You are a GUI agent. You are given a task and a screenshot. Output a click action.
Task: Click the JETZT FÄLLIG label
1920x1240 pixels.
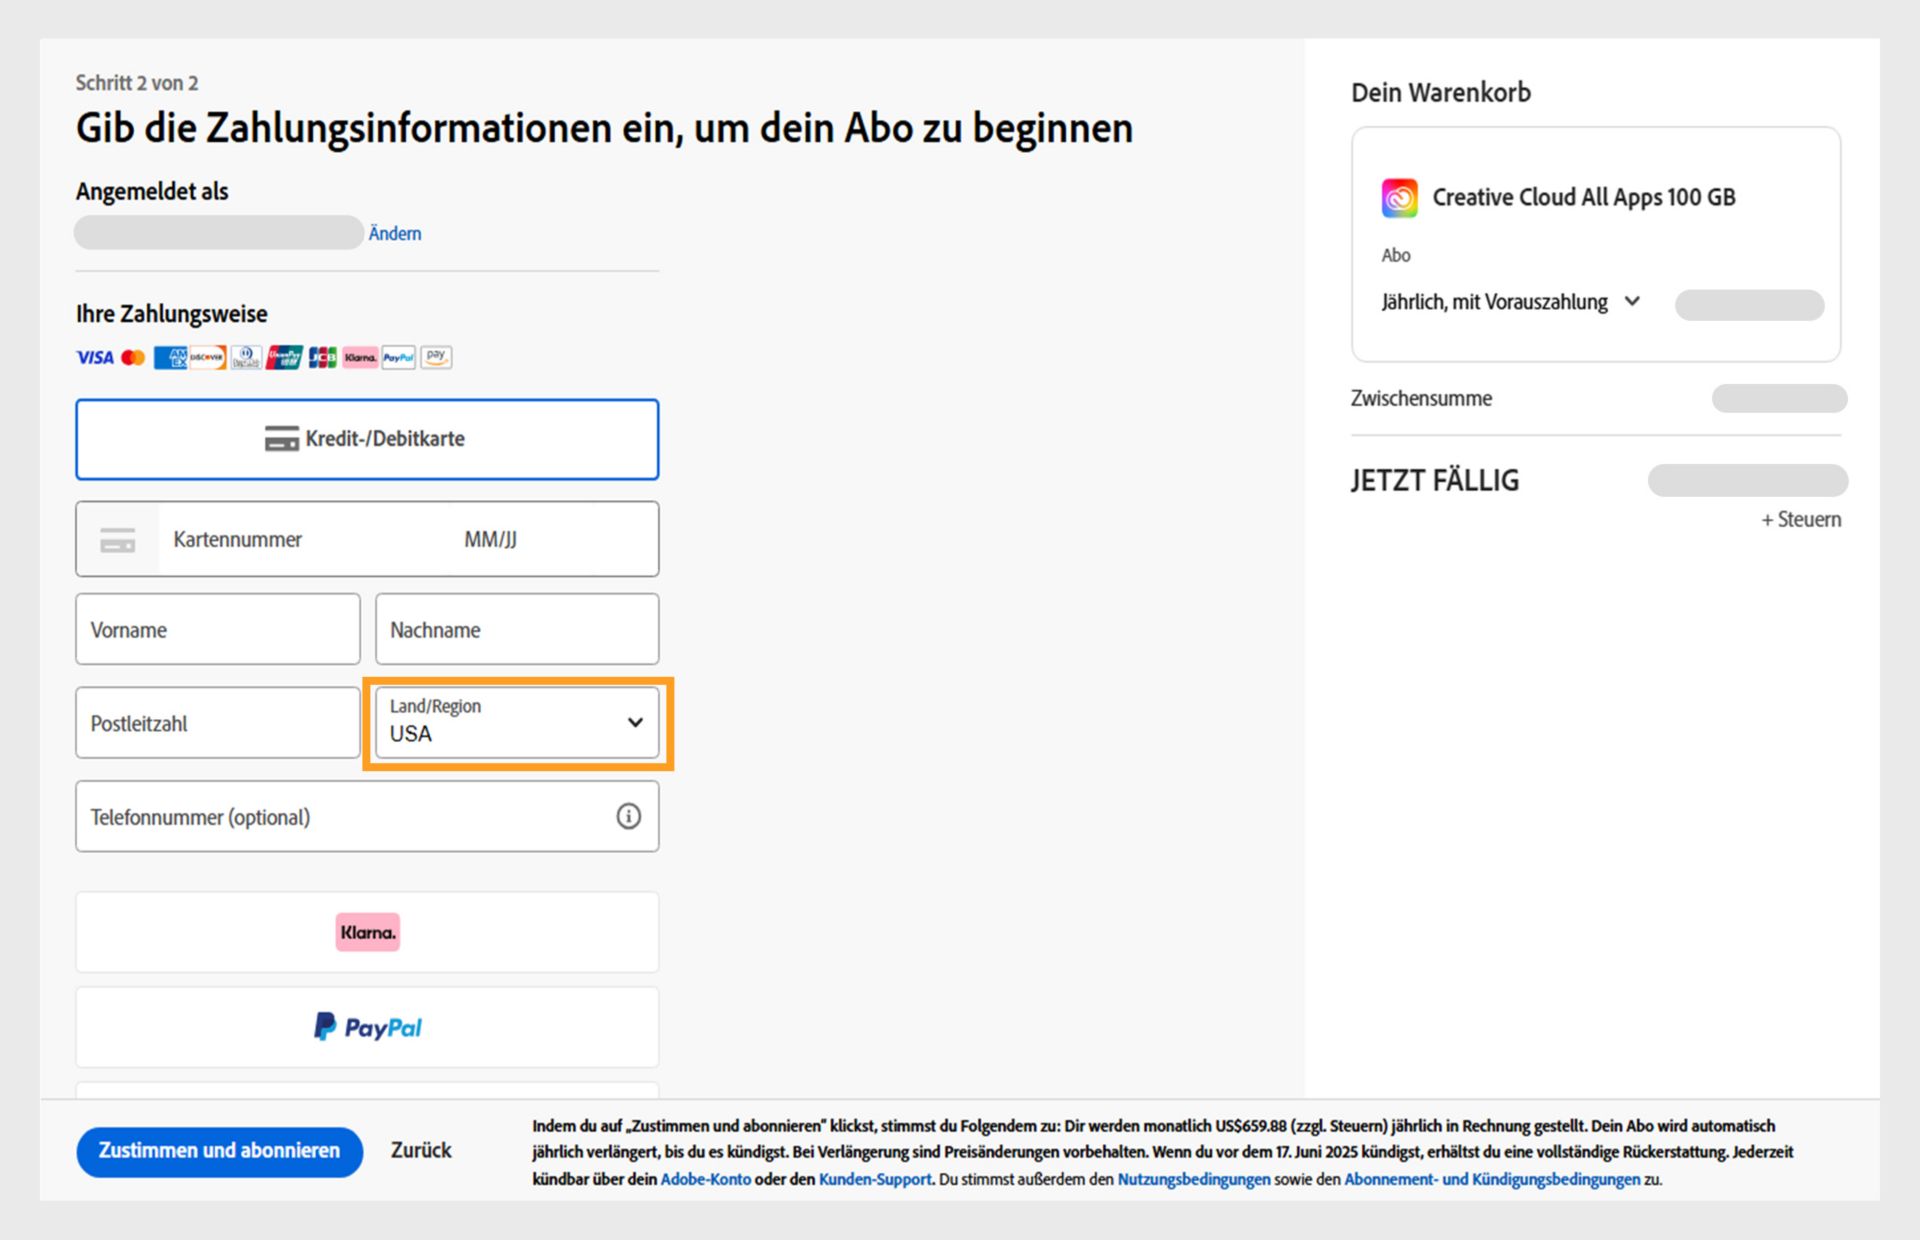coord(1435,481)
